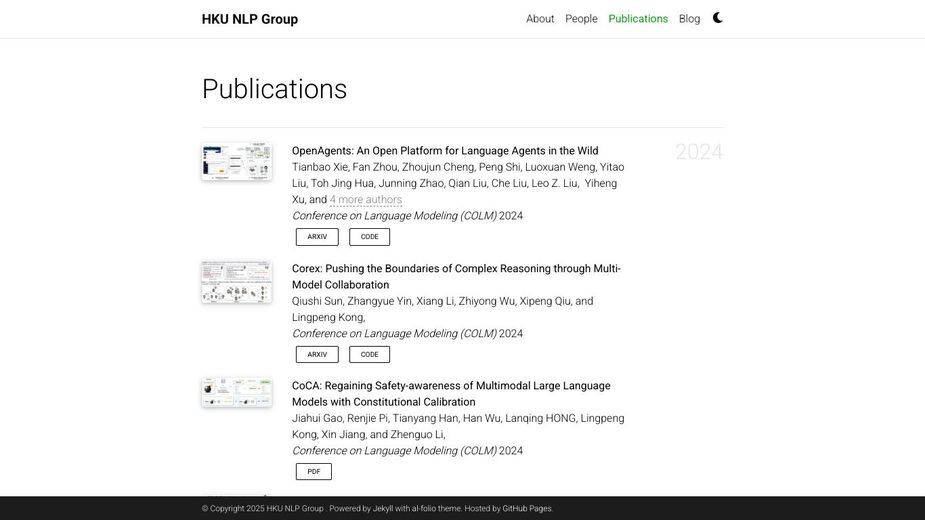Follow the Jekyll link in footer
Image resolution: width=925 pixels, height=520 pixels.
pyautogui.click(x=382, y=508)
